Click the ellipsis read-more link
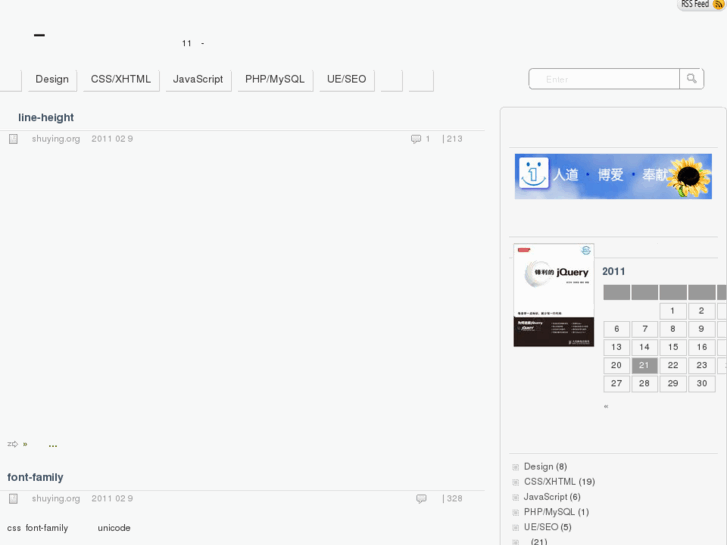This screenshot has height=545, width=727. (53, 445)
